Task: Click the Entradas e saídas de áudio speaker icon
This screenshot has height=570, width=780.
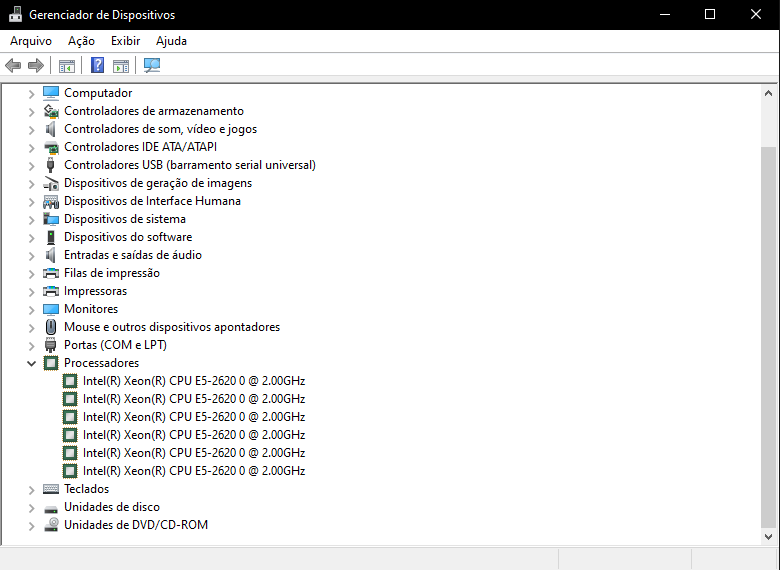Action: 51,255
